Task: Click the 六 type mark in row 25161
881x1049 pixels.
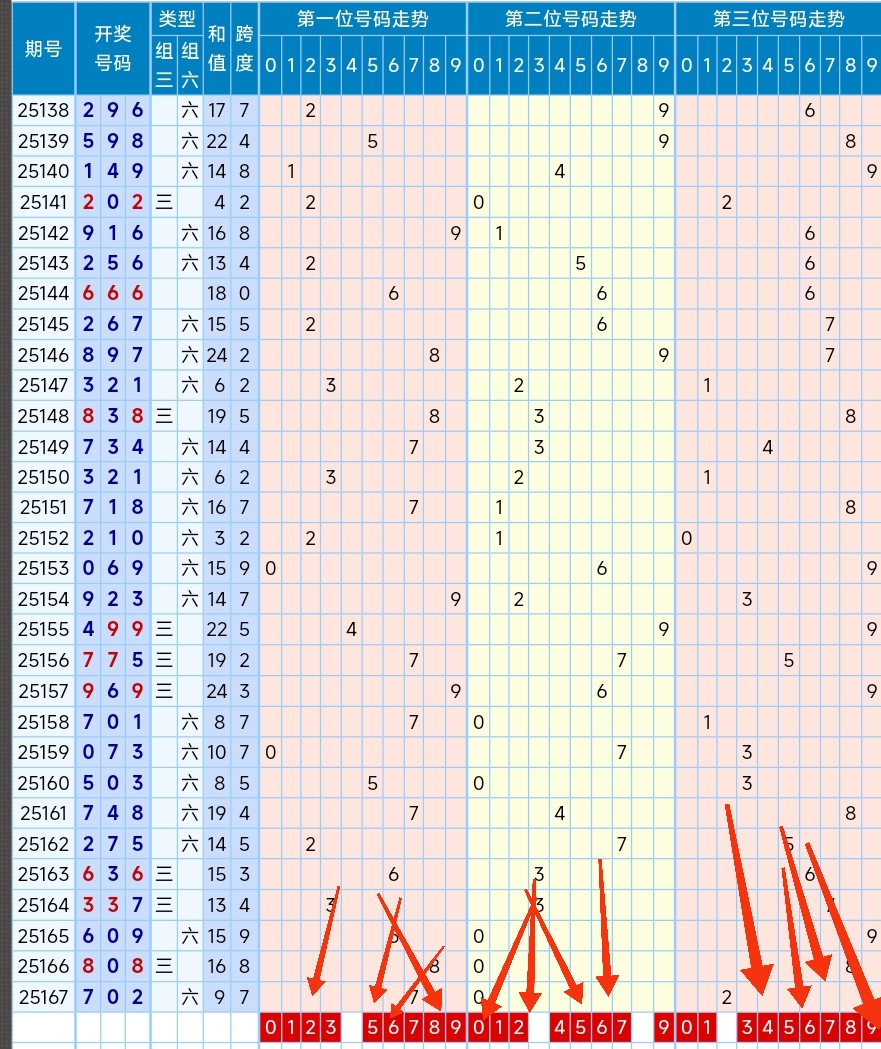Action: [190, 814]
